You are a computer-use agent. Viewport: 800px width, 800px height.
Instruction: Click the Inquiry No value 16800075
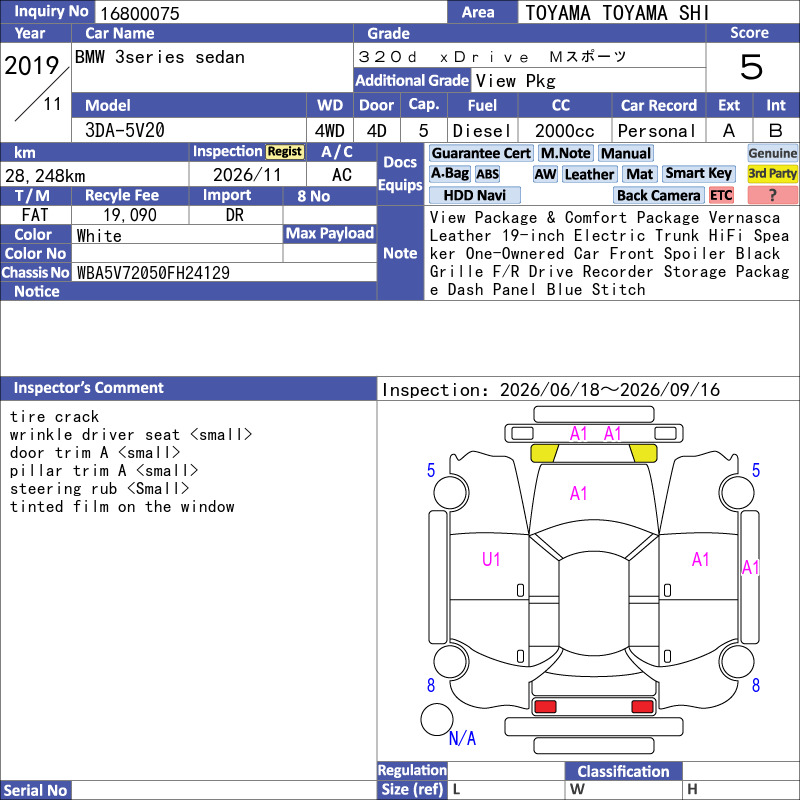[x=140, y=13]
